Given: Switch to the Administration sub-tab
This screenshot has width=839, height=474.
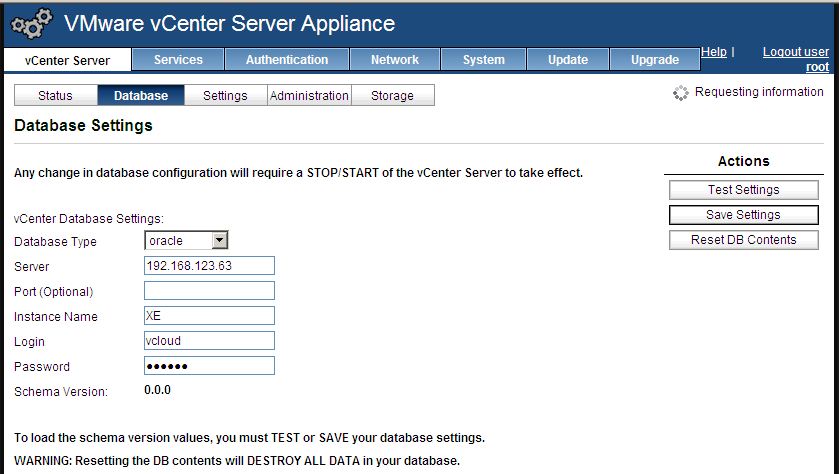Looking at the screenshot, I should 309,96.
